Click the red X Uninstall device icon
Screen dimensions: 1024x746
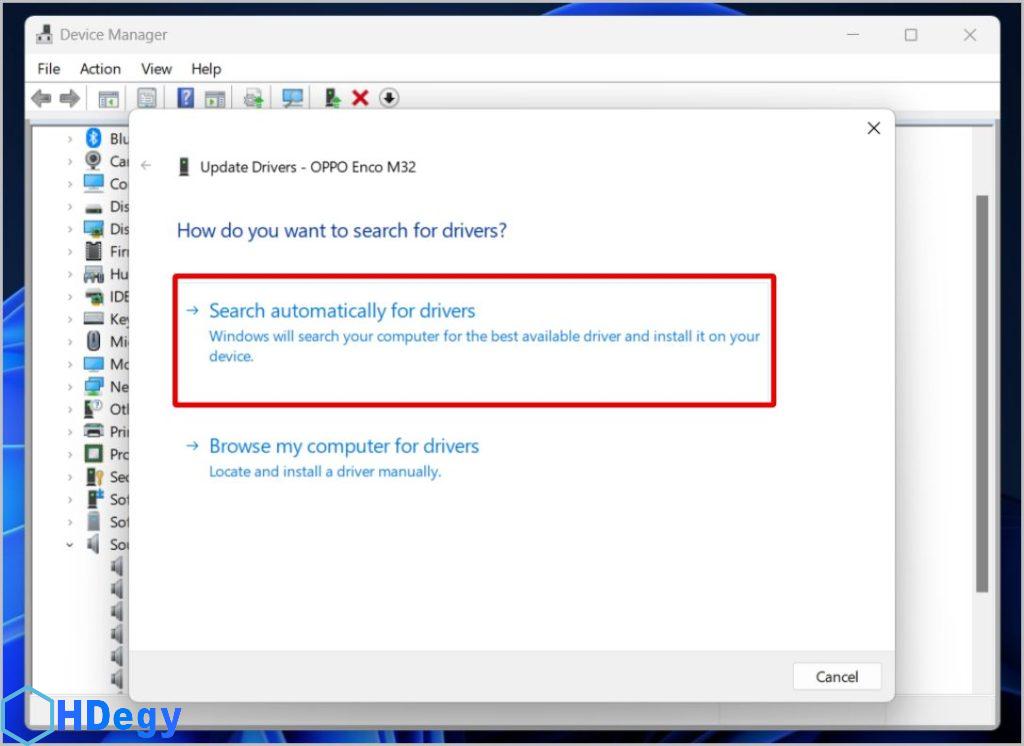tap(360, 98)
